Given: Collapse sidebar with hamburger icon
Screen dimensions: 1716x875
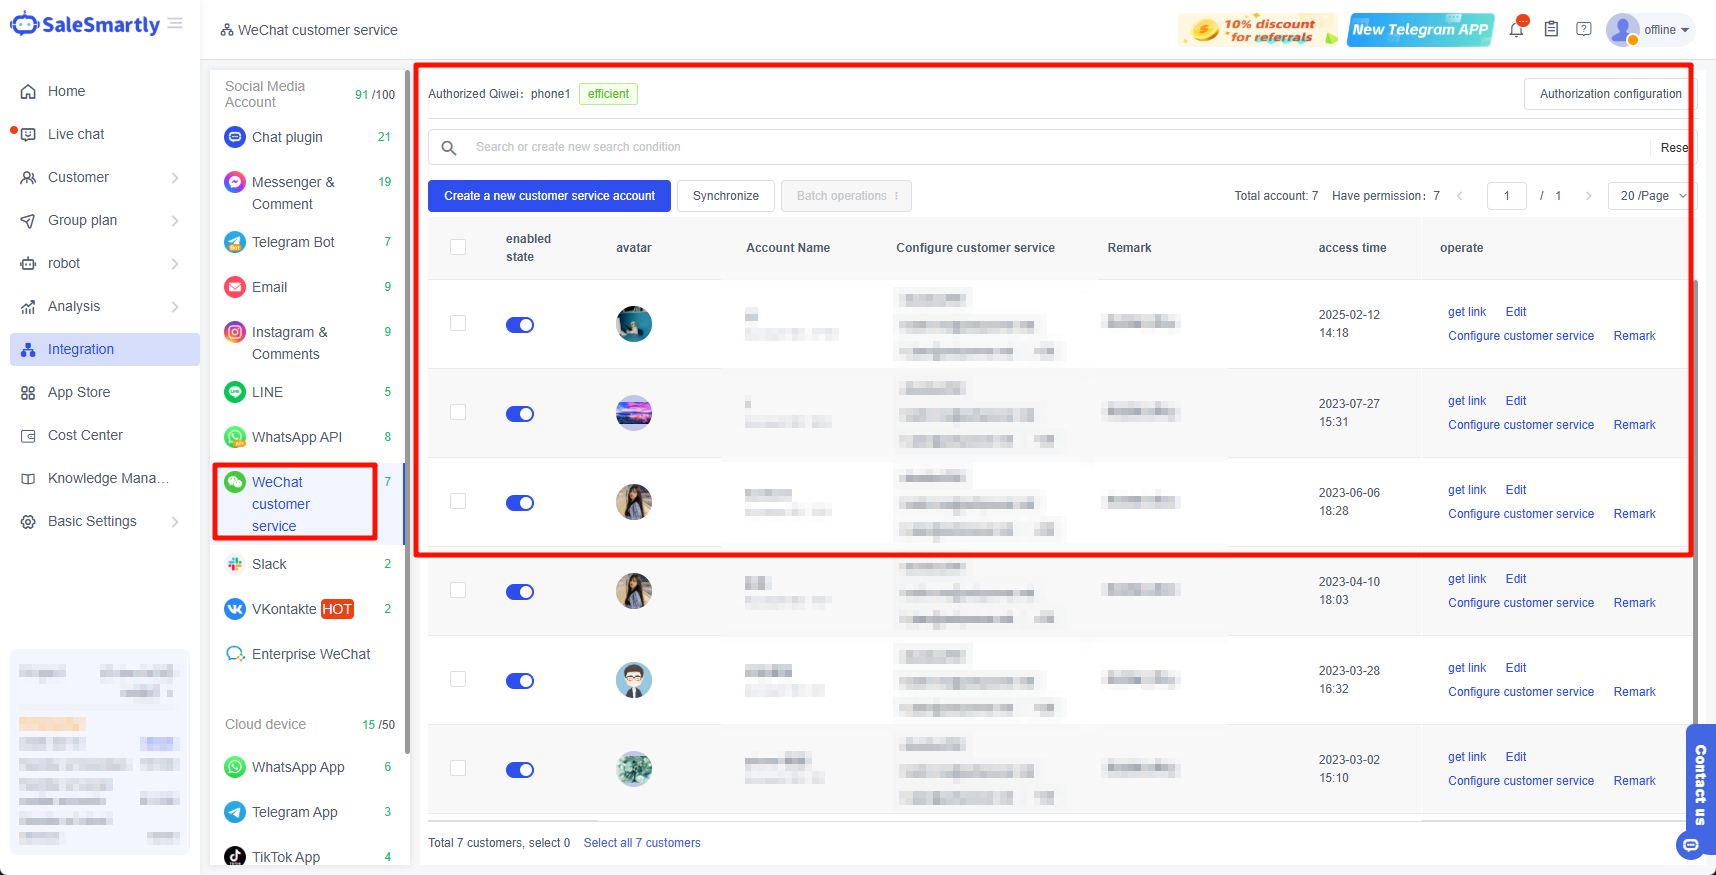Looking at the screenshot, I should [x=176, y=23].
